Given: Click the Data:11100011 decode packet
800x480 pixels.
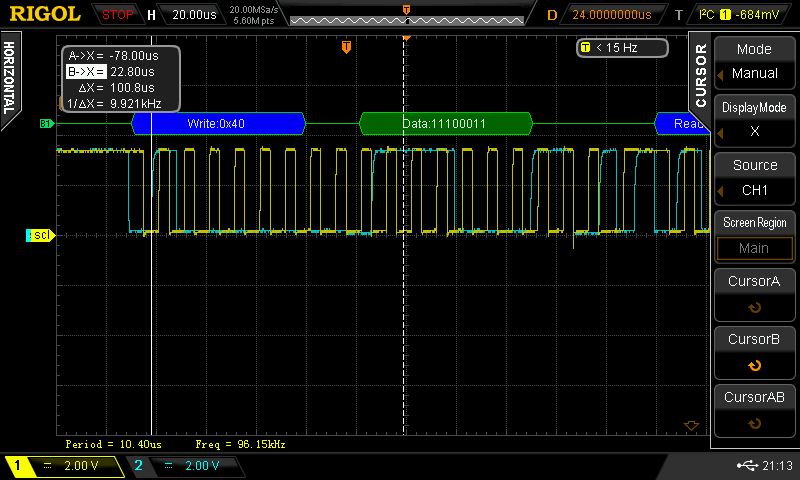Looking at the screenshot, I should (x=446, y=123).
